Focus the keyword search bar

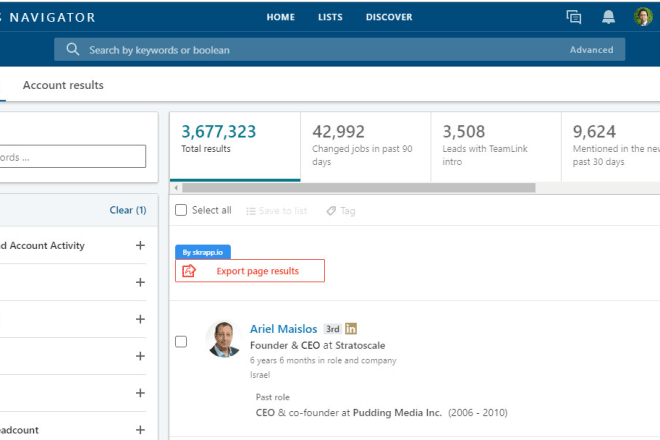tap(339, 50)
